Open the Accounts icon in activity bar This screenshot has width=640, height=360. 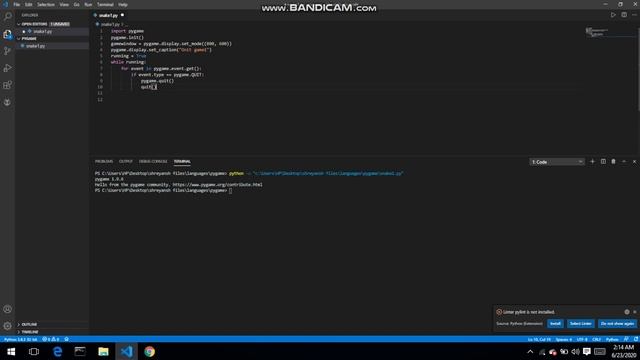[7, 309]
